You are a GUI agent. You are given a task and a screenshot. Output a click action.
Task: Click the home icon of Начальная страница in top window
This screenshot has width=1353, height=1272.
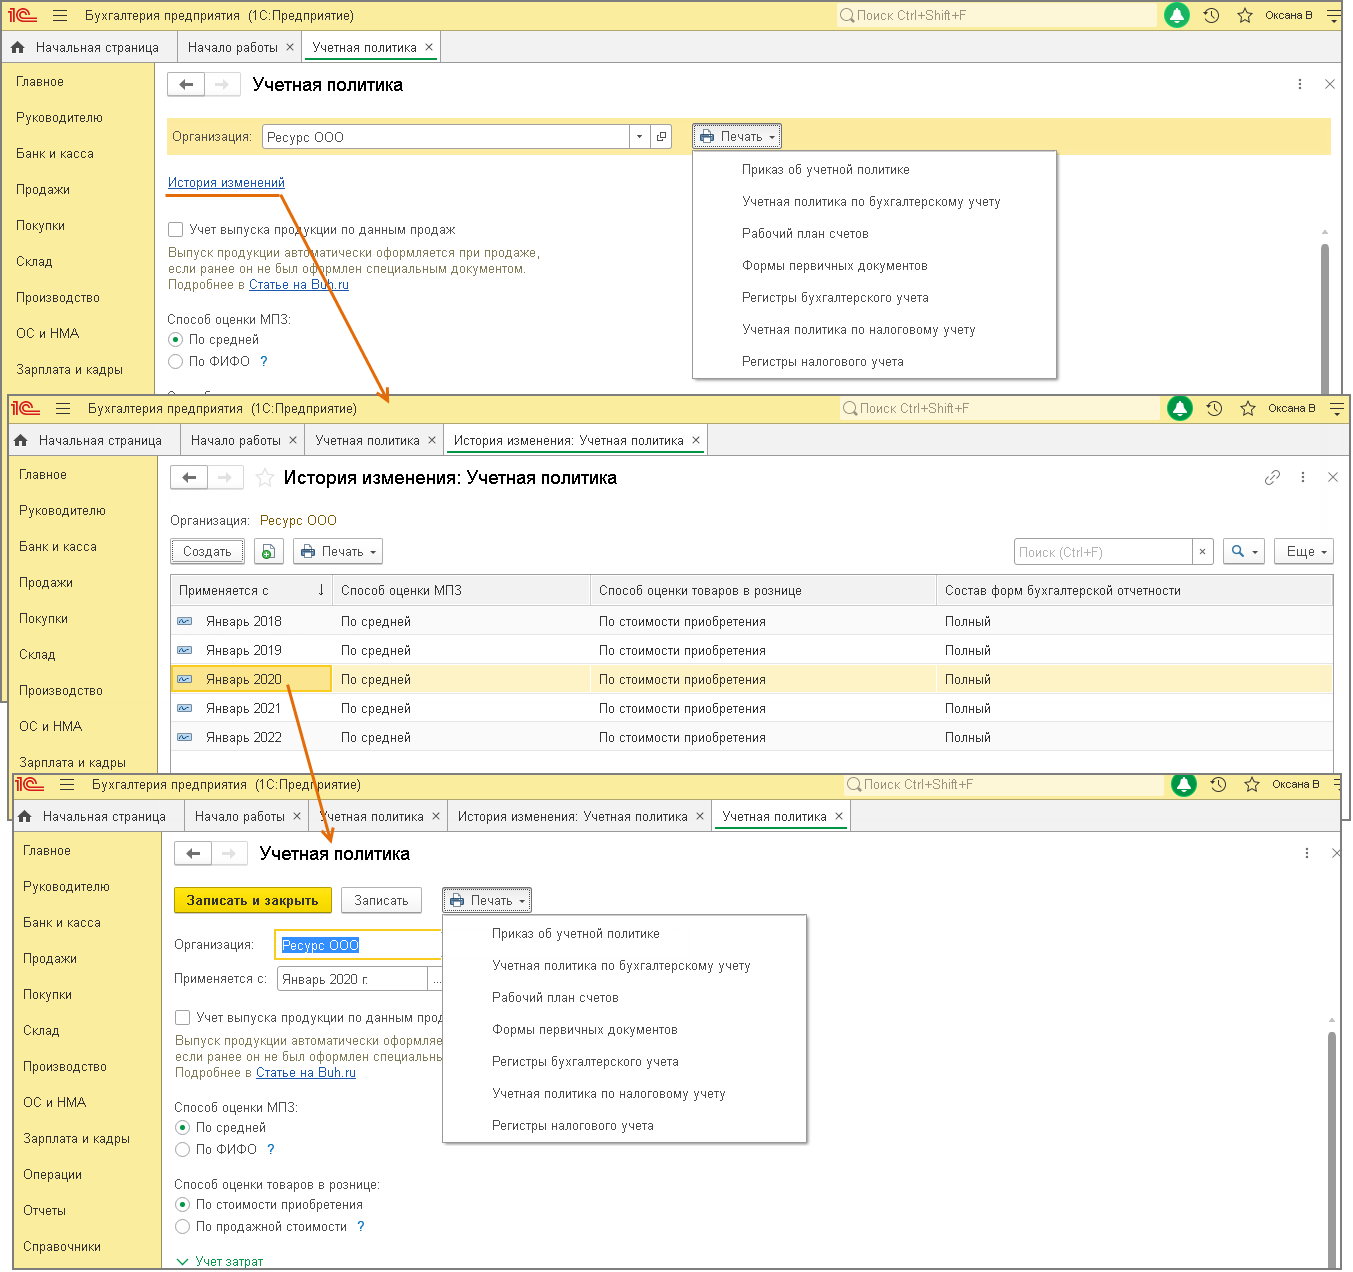(18, 47)
